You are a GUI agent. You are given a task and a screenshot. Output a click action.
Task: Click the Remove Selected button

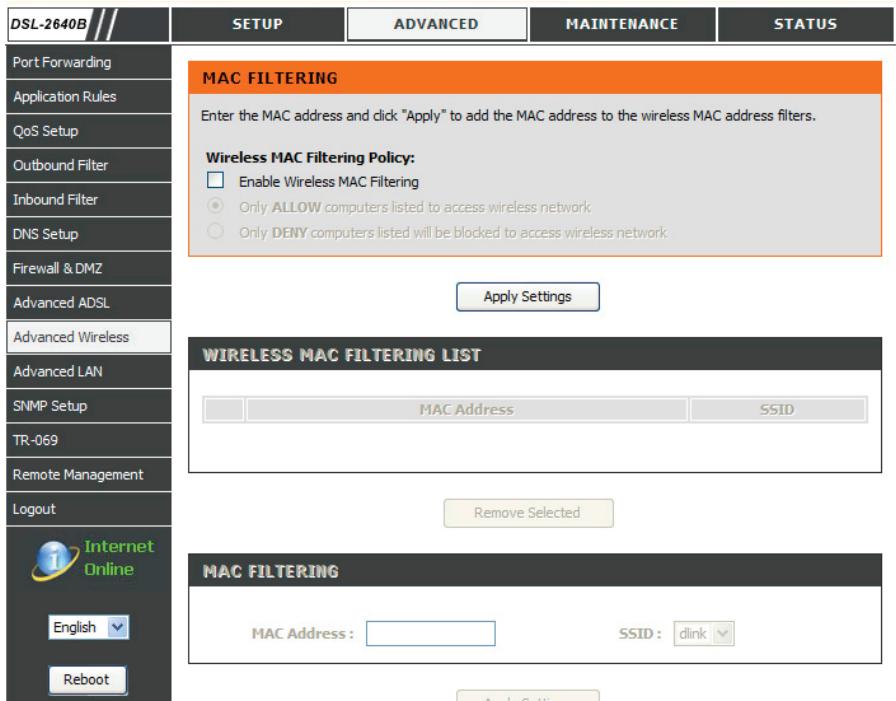tap(528, 513)
